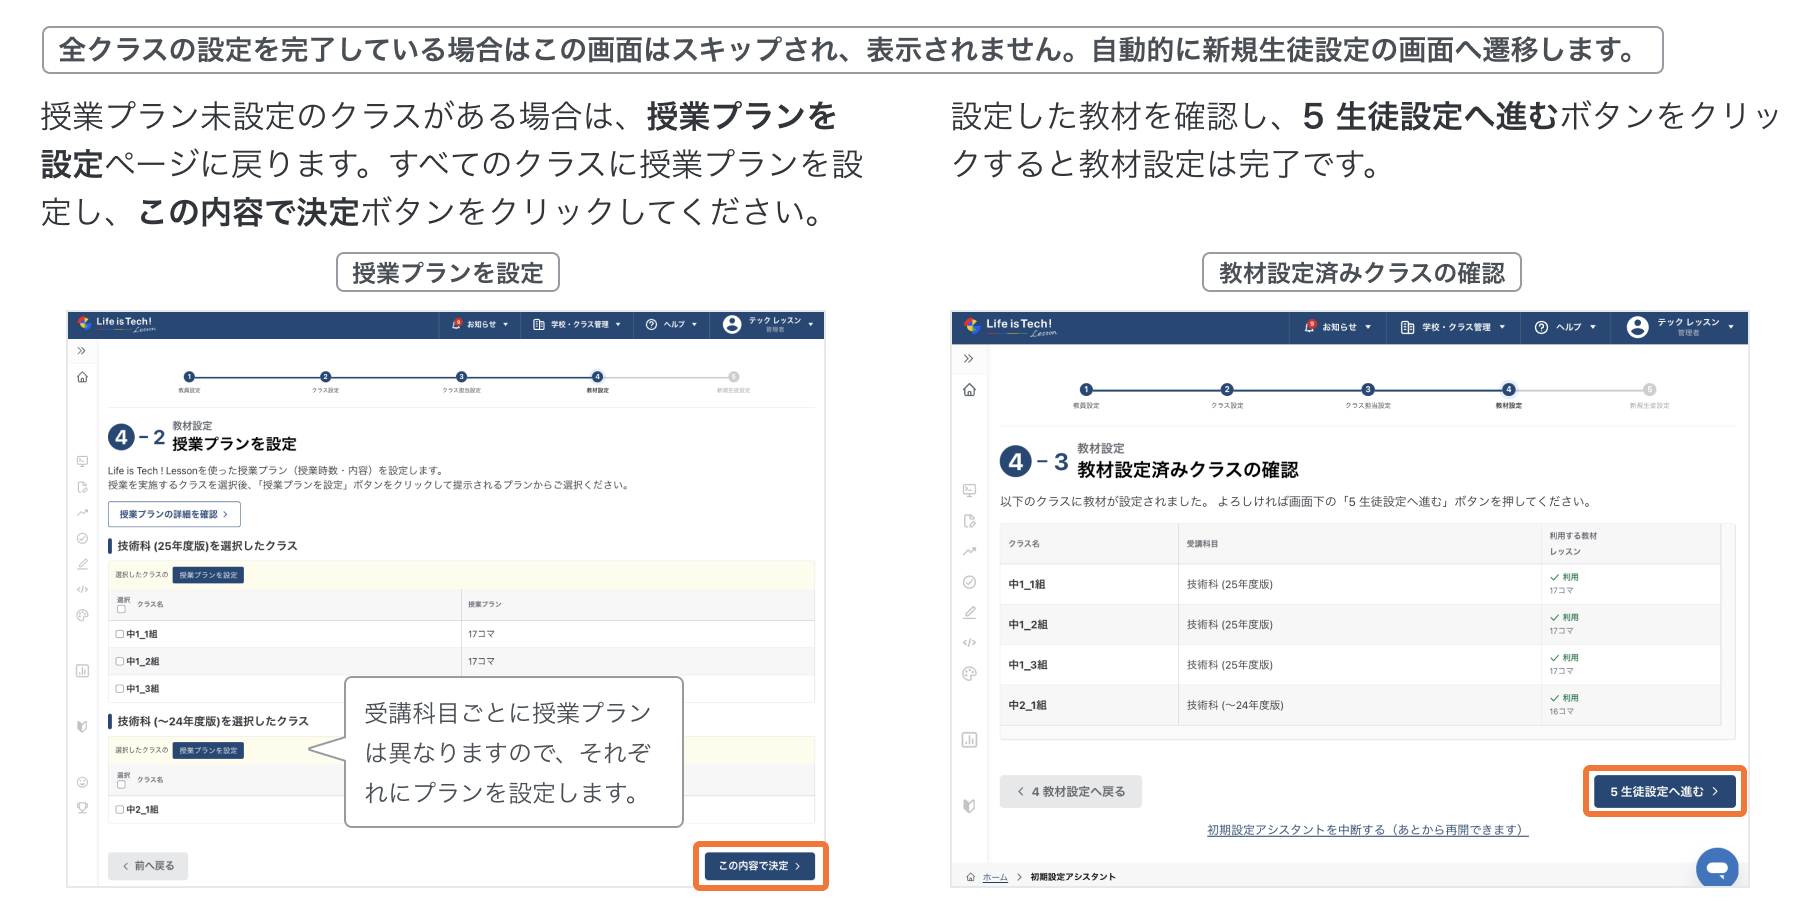Viewport: 1820px width, 908px height.
Task: Click the code brackets icon in the right screenshot's sidebar
Action: point(969,643)
